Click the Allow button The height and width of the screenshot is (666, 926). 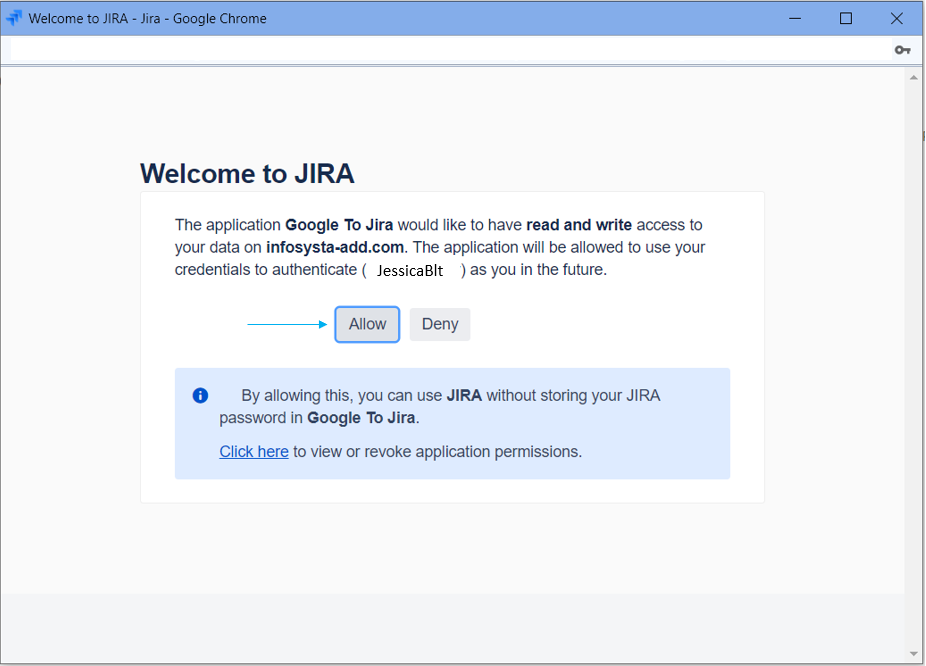367,324
